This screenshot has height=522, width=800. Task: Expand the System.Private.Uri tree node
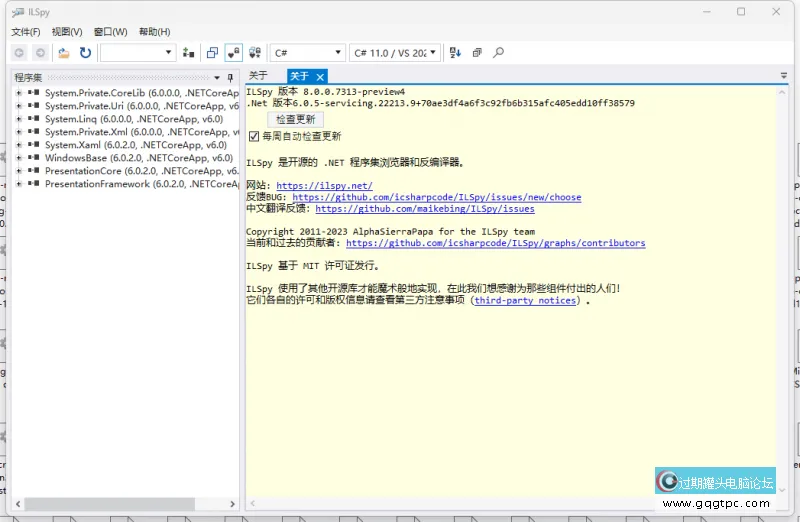point(19,106)
